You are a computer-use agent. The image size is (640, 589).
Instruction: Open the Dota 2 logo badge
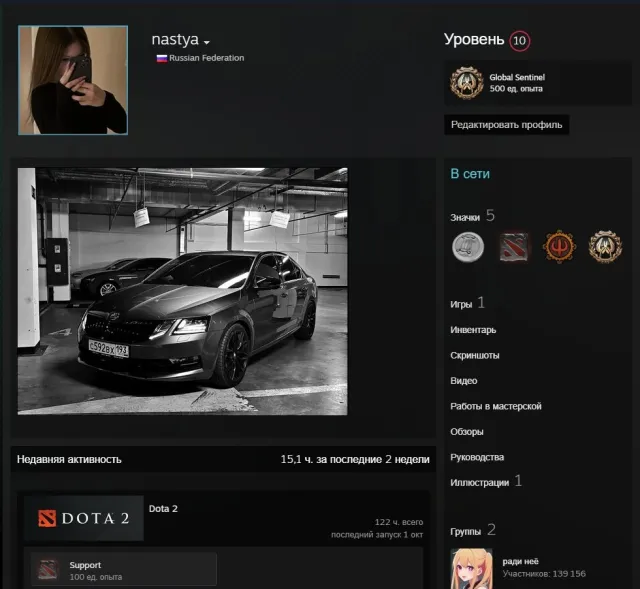click(x=514, y=247)
